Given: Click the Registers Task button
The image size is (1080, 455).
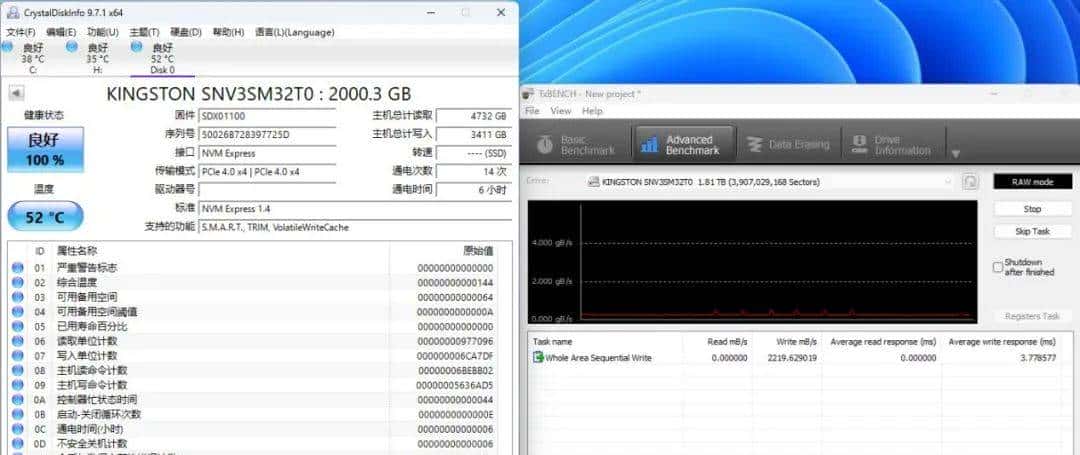Looking at the screenshot, I should [1032, 317].
